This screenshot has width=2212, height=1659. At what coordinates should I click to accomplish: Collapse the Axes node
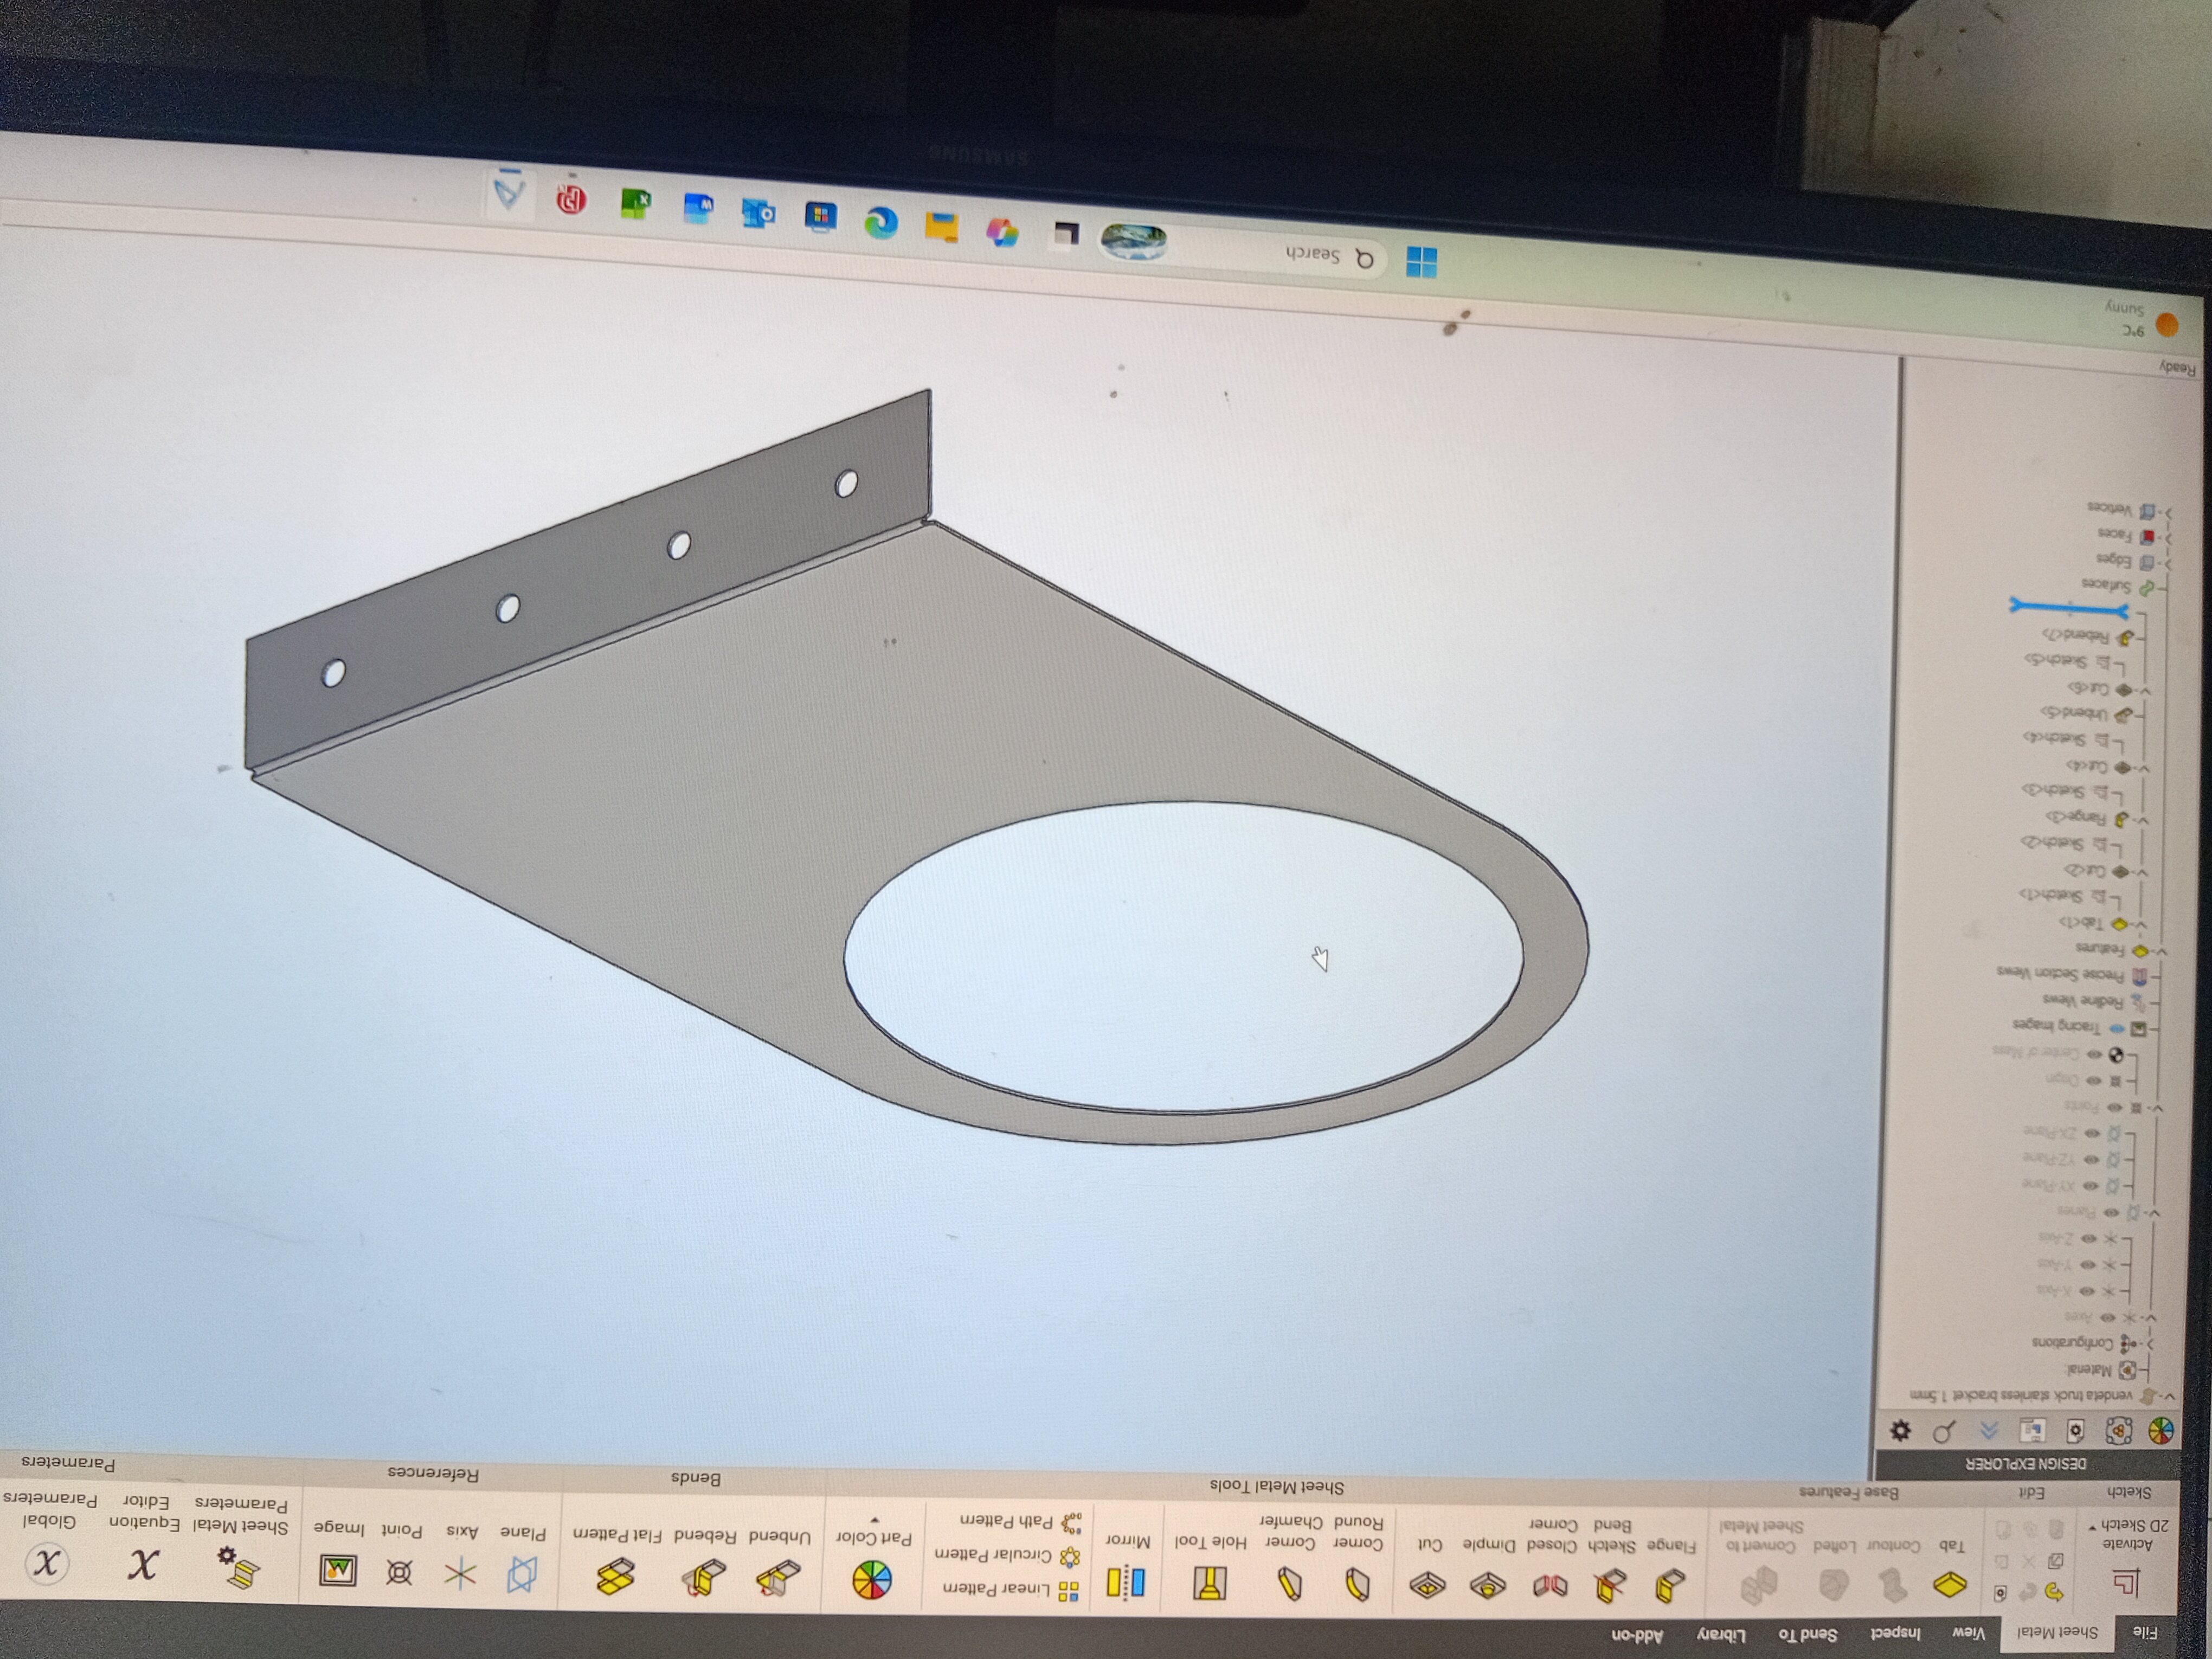(x=2151, y=1318)
